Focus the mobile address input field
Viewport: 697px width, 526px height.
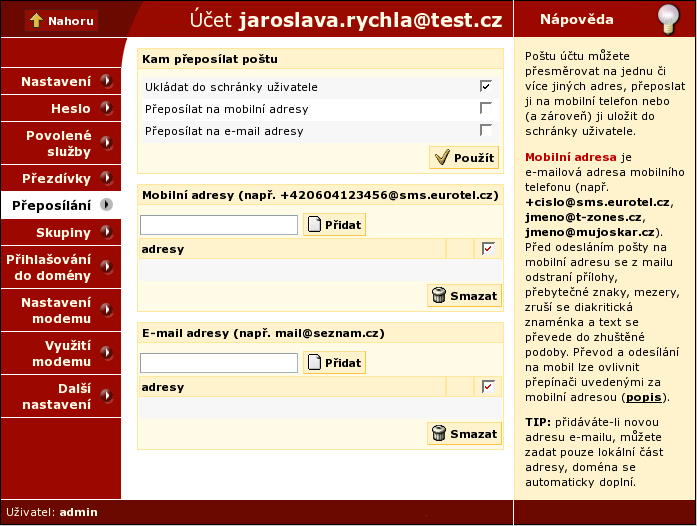(219, 225)
